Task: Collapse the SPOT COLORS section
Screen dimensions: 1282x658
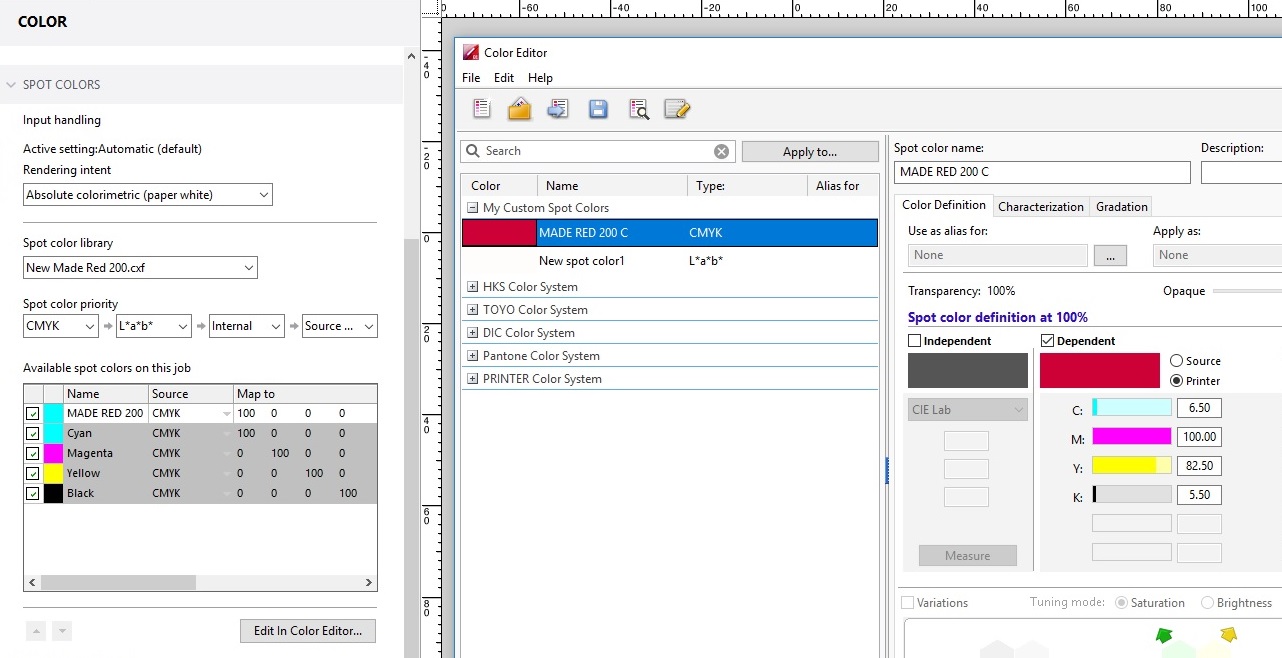Action: (13, 85)
